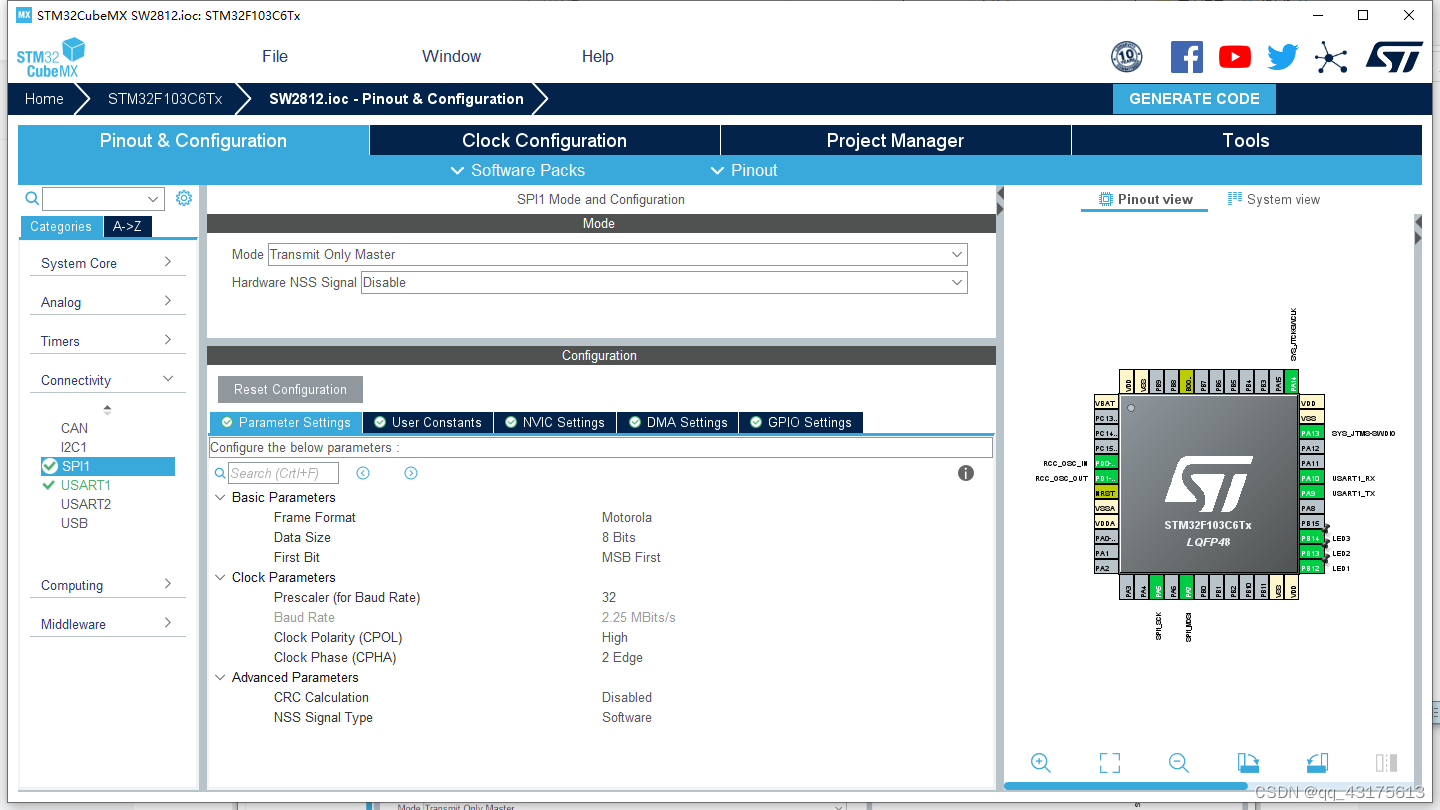
Task: Expand the Analog category
Action: coord(107,302)
